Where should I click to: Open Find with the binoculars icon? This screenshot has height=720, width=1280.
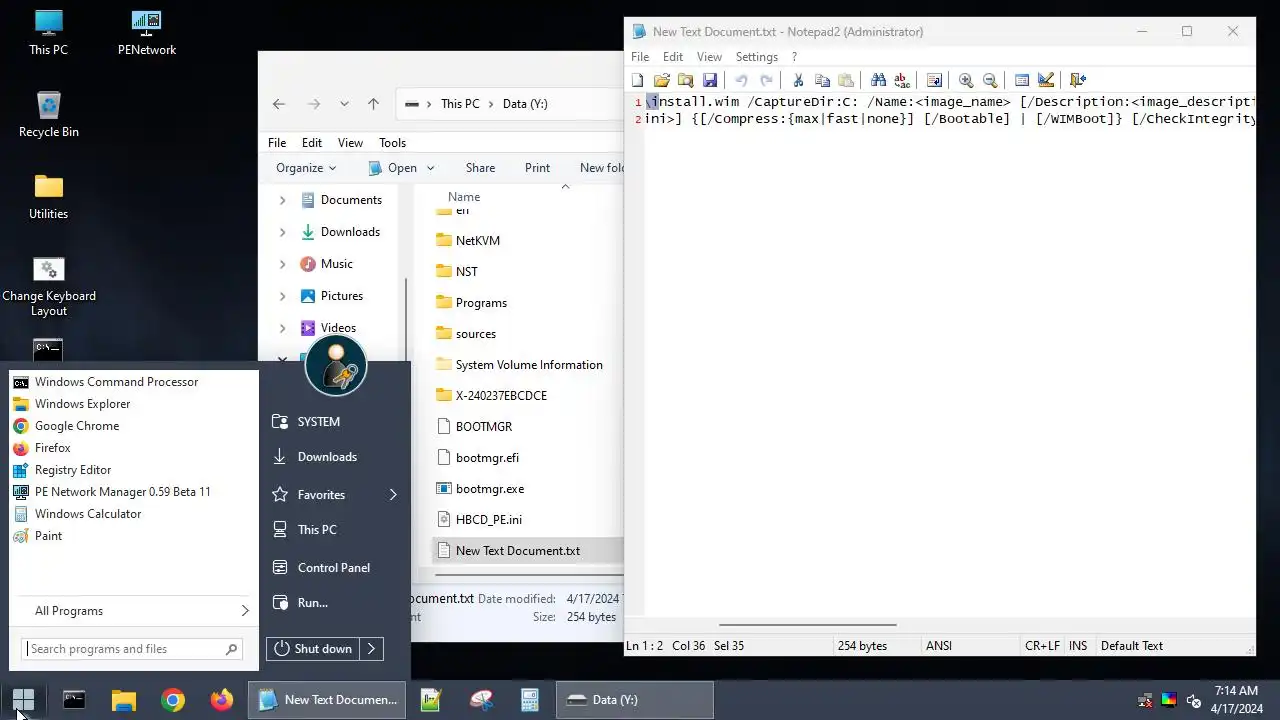point(878,80)
